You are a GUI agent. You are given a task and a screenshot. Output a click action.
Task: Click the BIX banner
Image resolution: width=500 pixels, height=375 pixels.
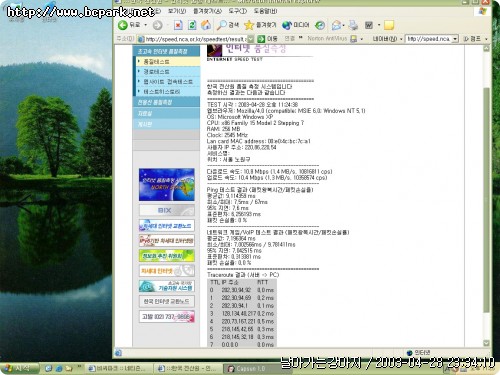pos(167,210)
